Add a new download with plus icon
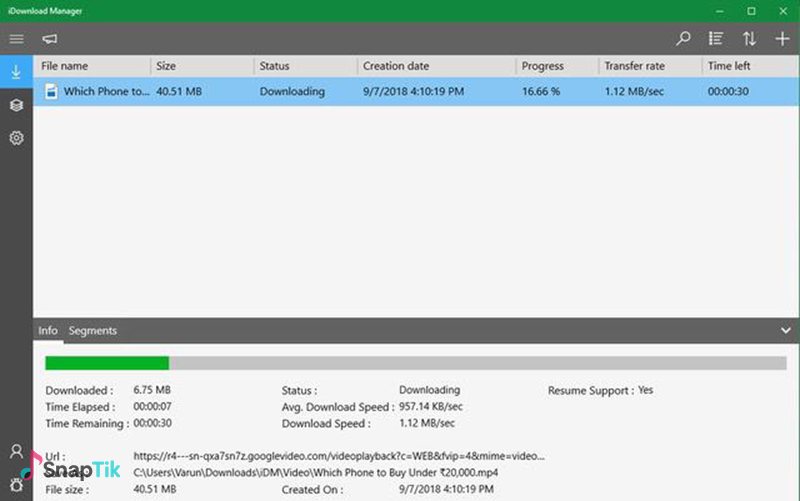This screenshot has width=800, height=501. (x=782, y=39)
